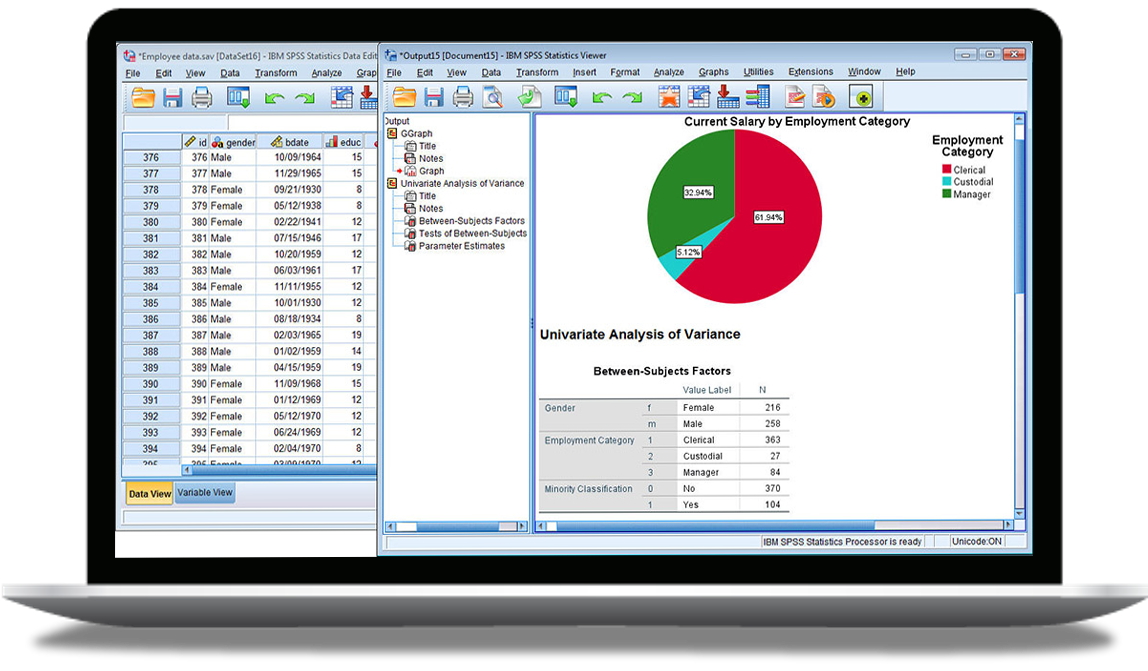Click Print Preview icon in Viewer toolbar
Screen dimensions: 1148x671
(x=493, y=96)
